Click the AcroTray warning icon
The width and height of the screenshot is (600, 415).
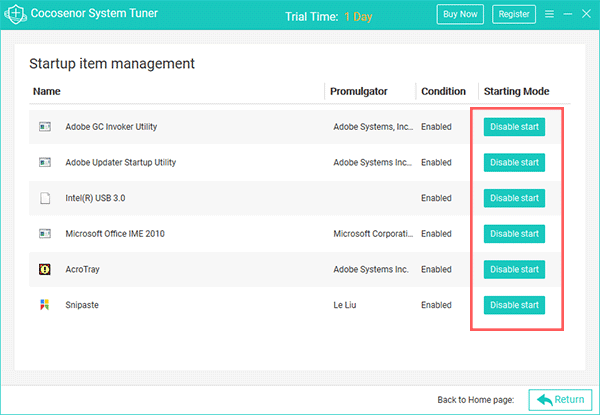pyautogui.click(x=45, y=269)
